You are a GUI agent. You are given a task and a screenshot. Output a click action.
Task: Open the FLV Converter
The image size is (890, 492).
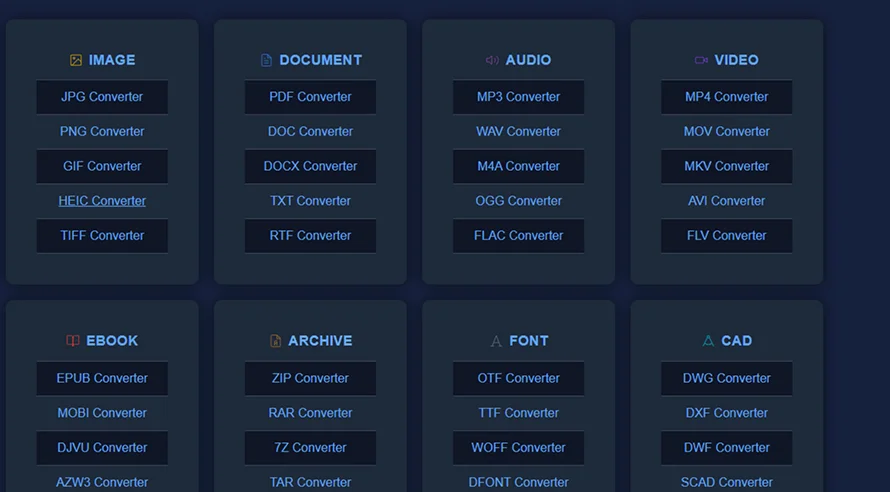pos(727,236)
